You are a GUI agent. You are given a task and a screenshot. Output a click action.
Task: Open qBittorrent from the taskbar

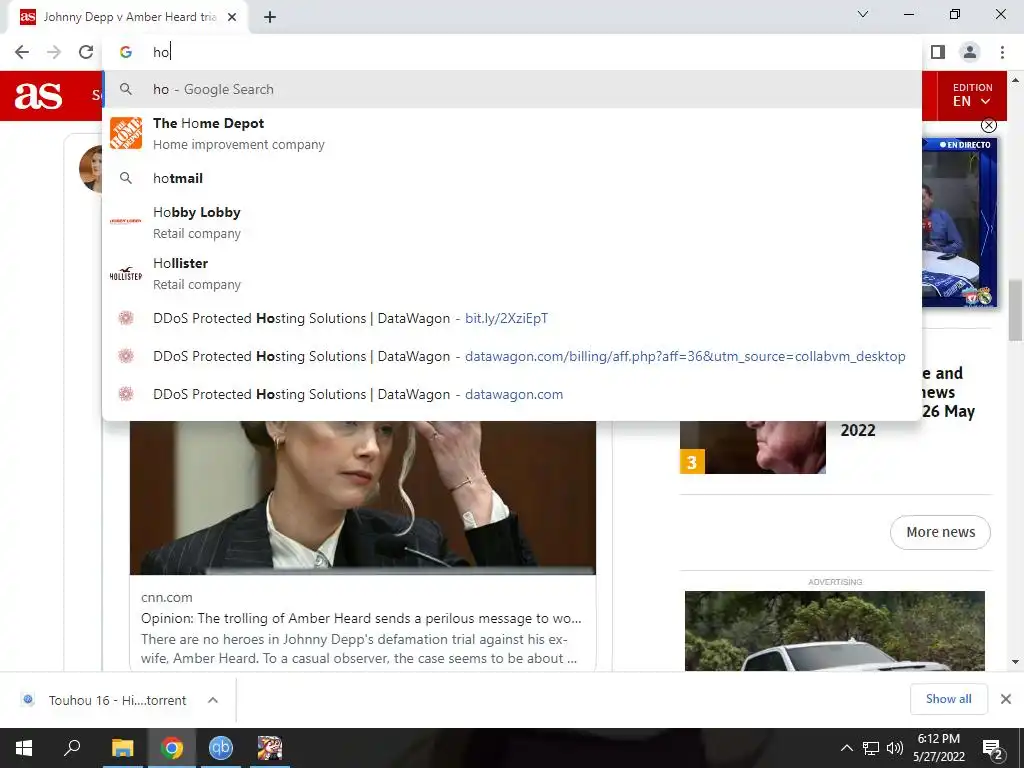tap(221, 748)
